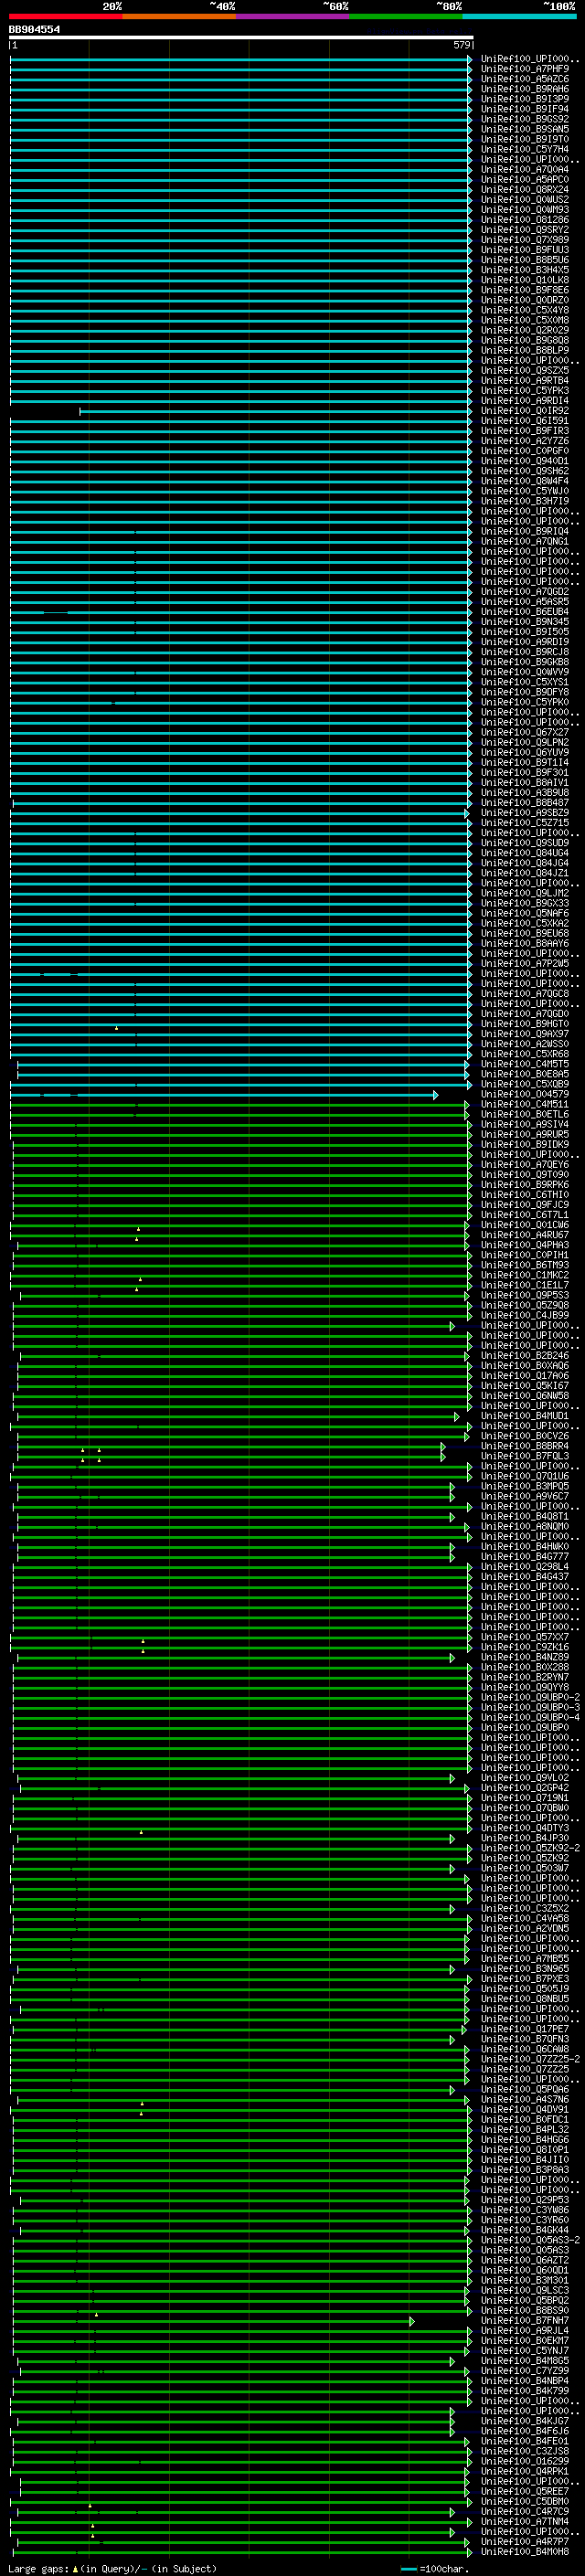Click hit label UniRef100_Q8RX24
The image size is (585, 2576).
coord(524,189)
